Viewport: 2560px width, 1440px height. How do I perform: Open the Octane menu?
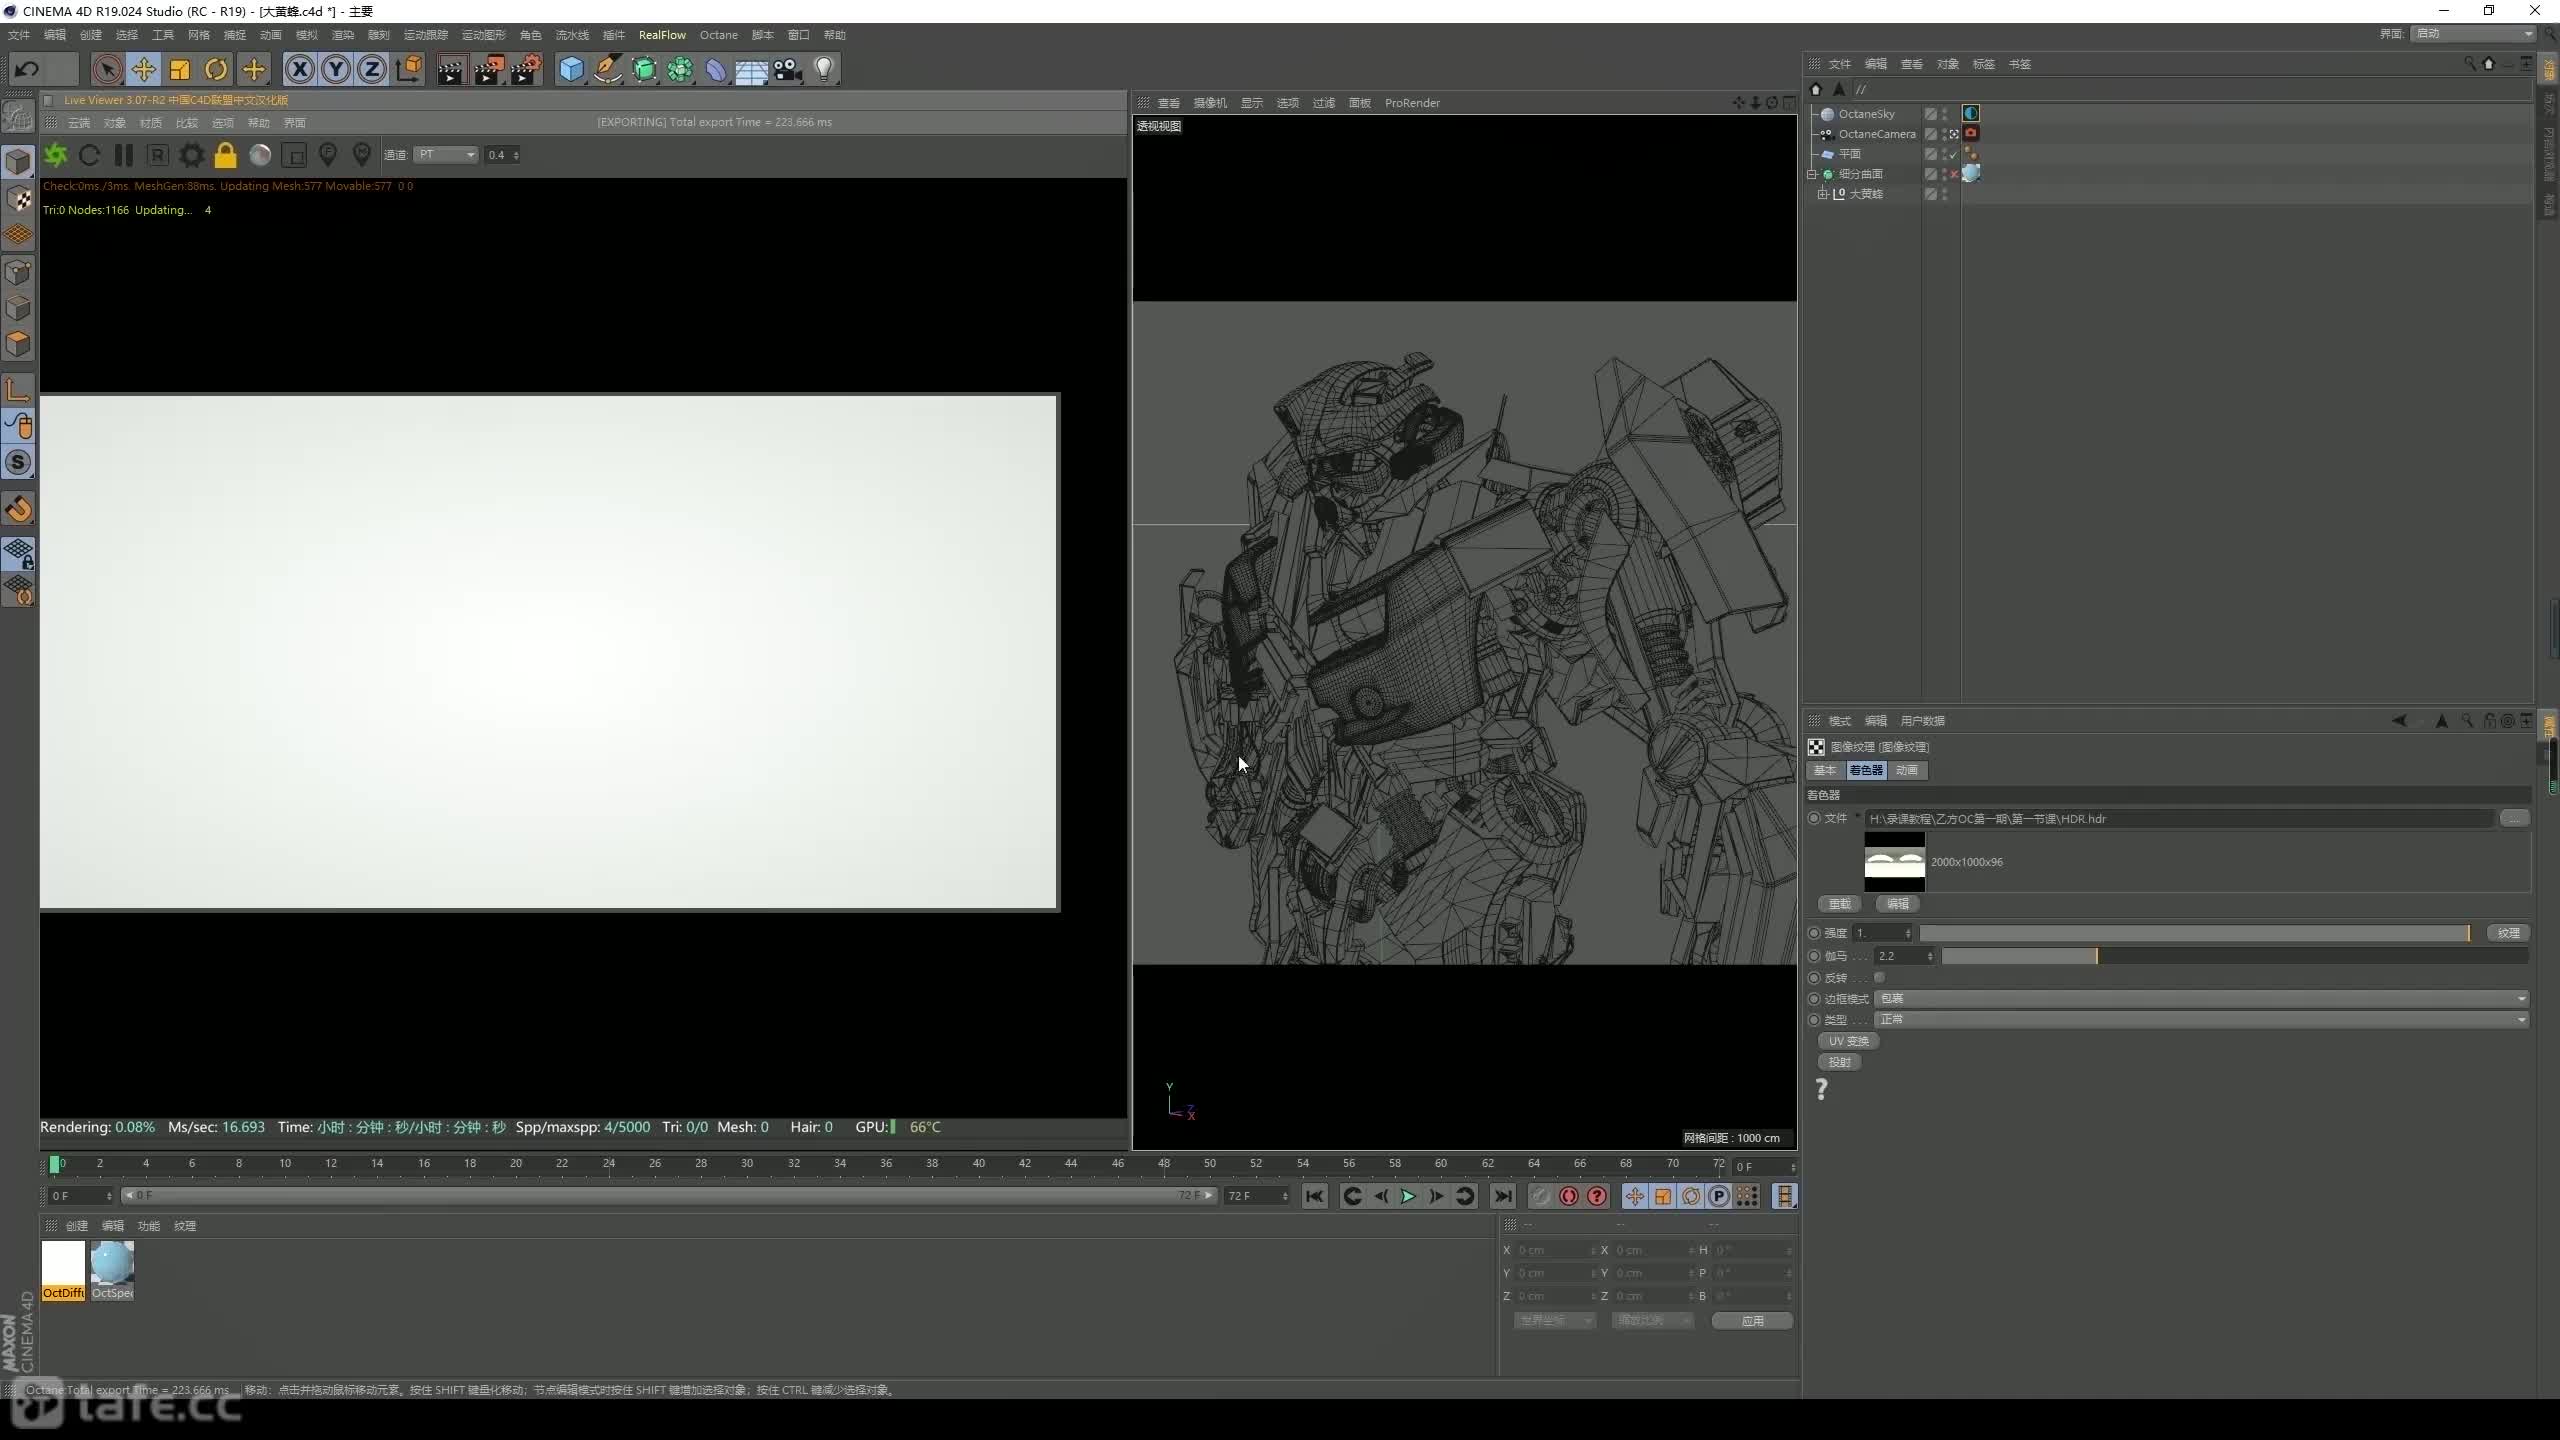tap(718, 35)
